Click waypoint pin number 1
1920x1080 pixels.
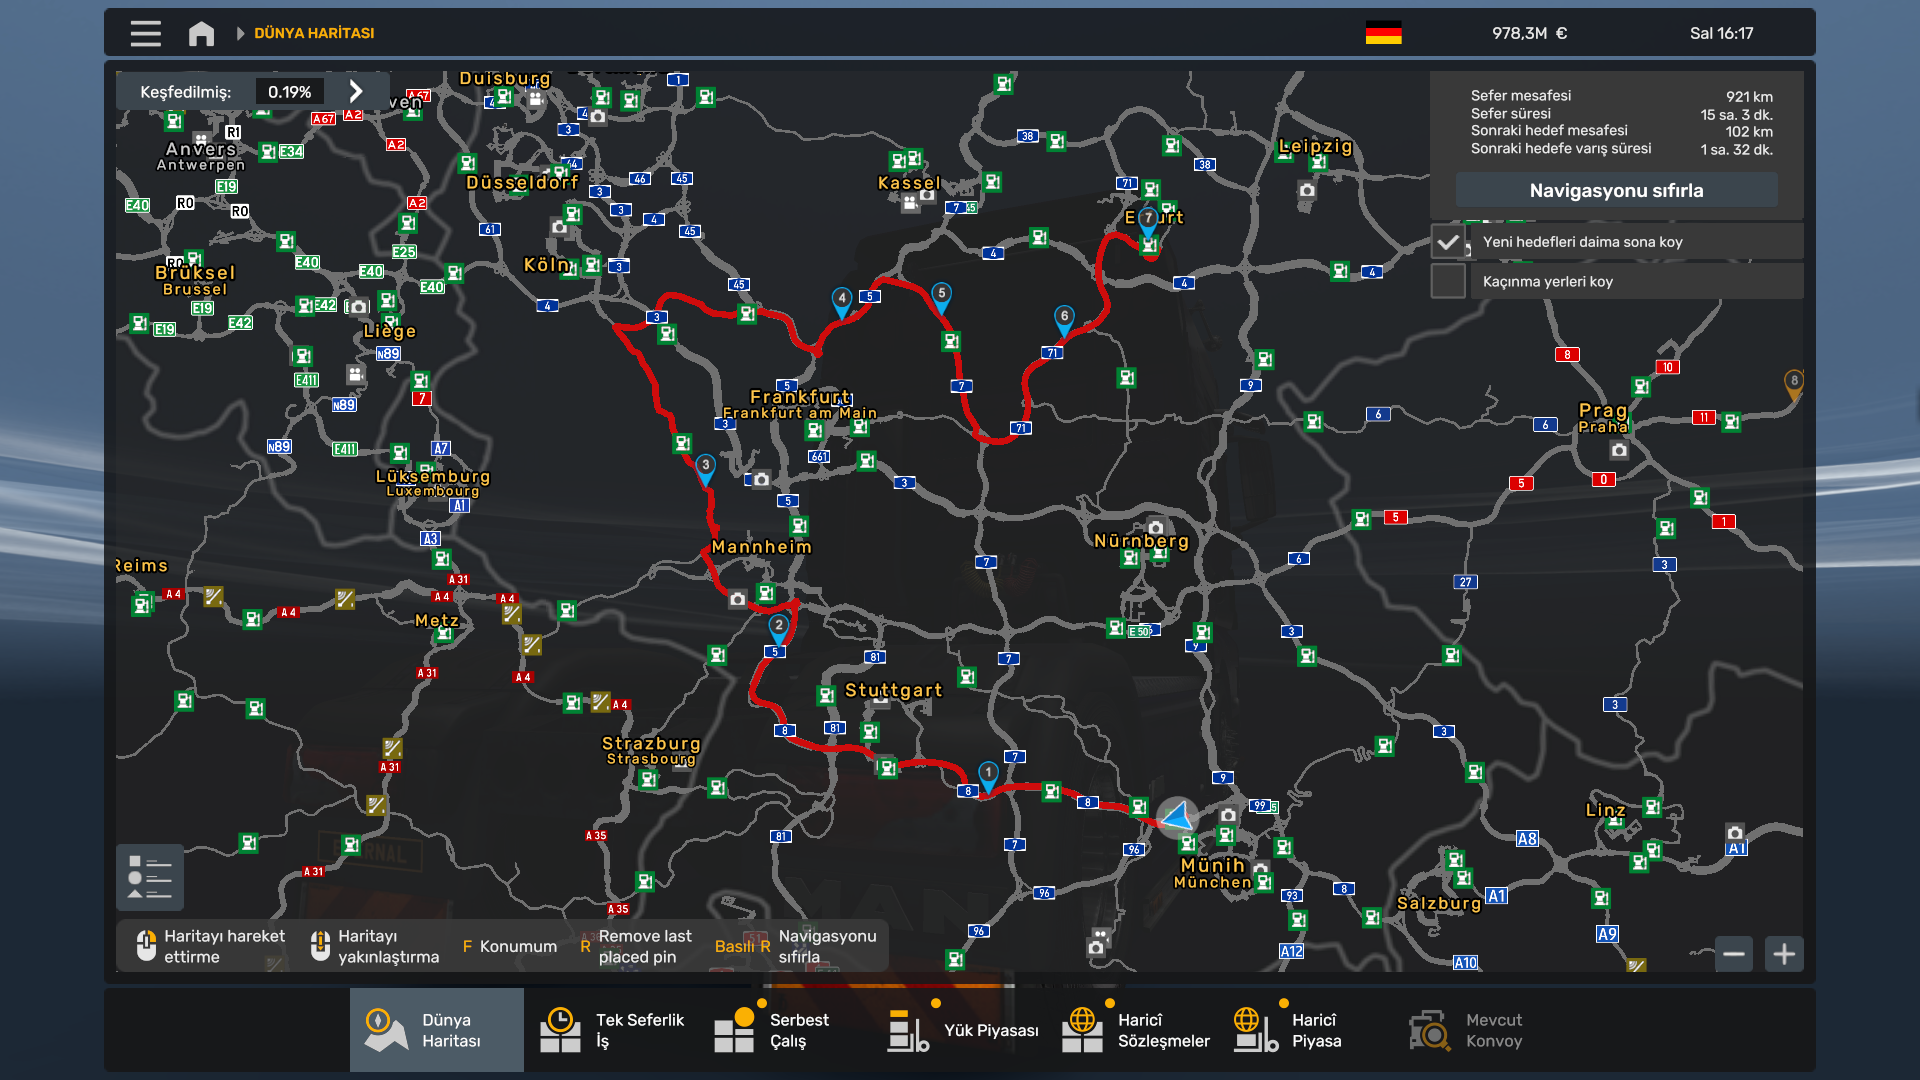click(x=988, y=776)
